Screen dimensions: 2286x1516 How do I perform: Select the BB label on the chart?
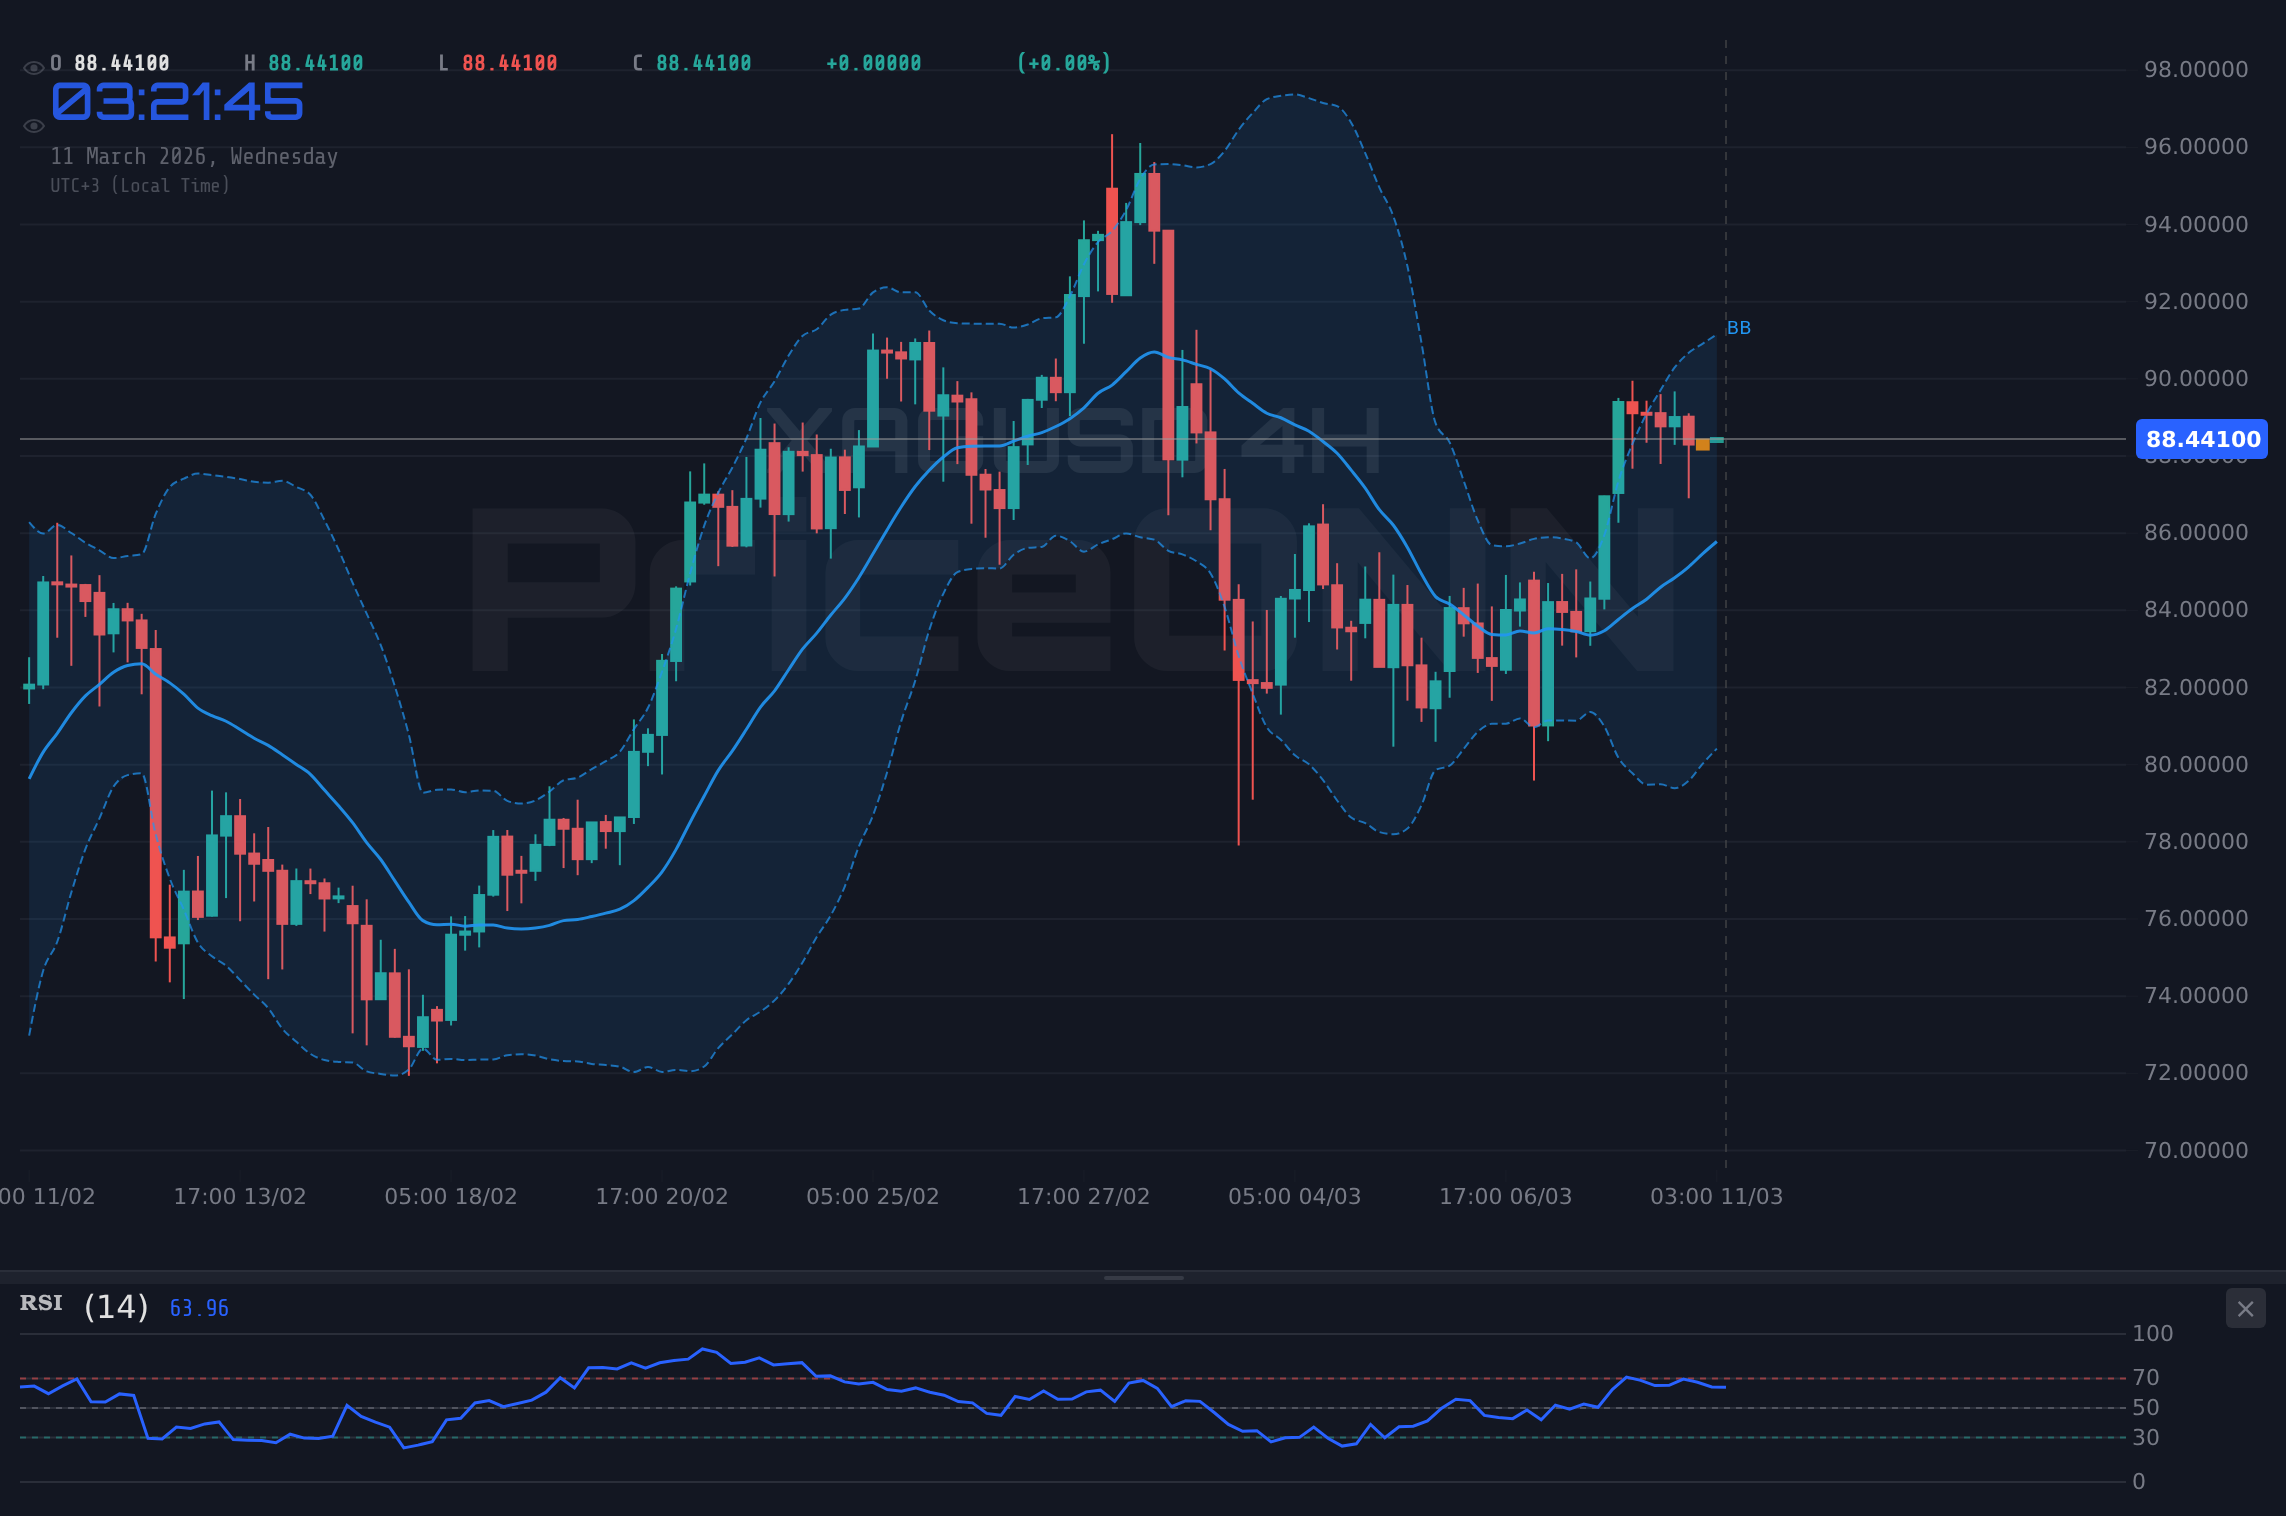1738,327
